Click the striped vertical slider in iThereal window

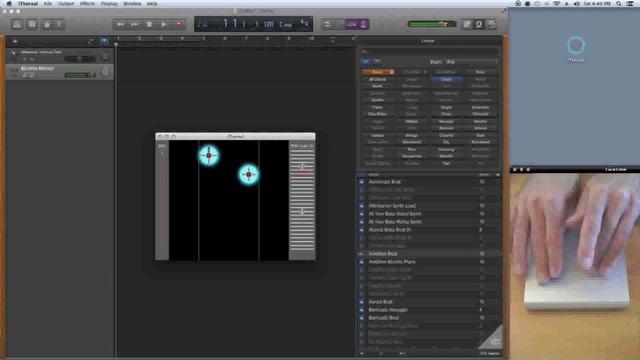tap(302, 200)
